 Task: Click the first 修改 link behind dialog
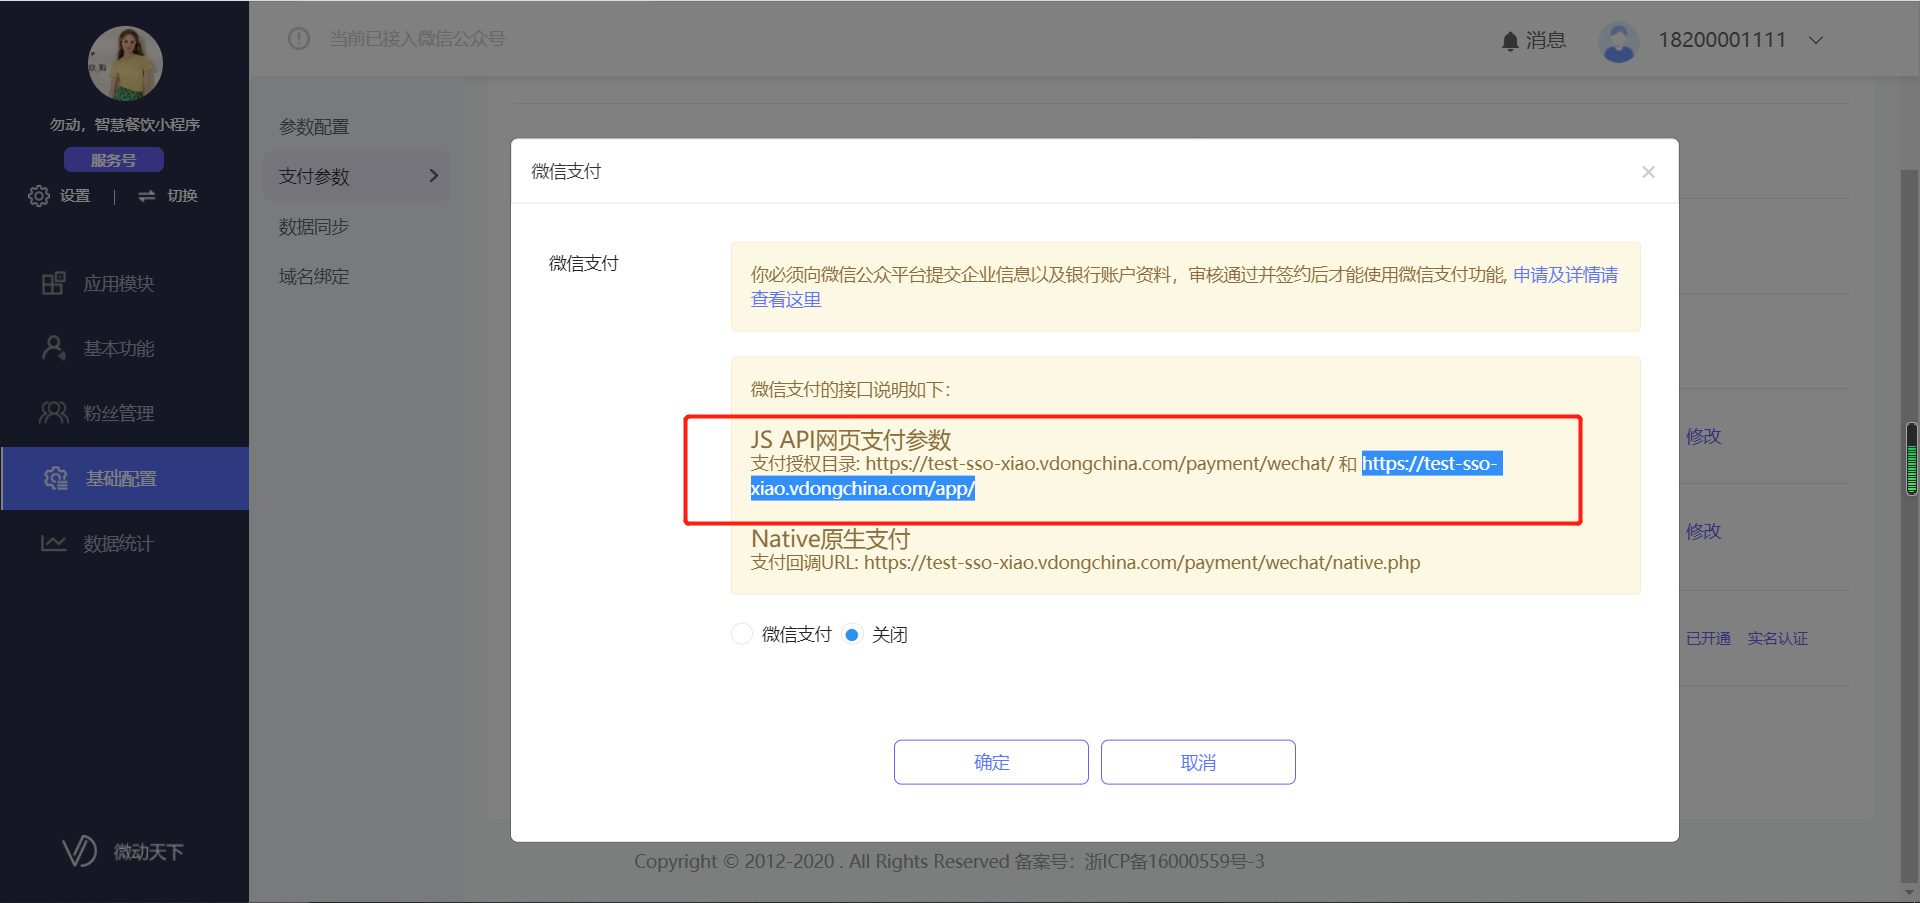coord(1704,436)
